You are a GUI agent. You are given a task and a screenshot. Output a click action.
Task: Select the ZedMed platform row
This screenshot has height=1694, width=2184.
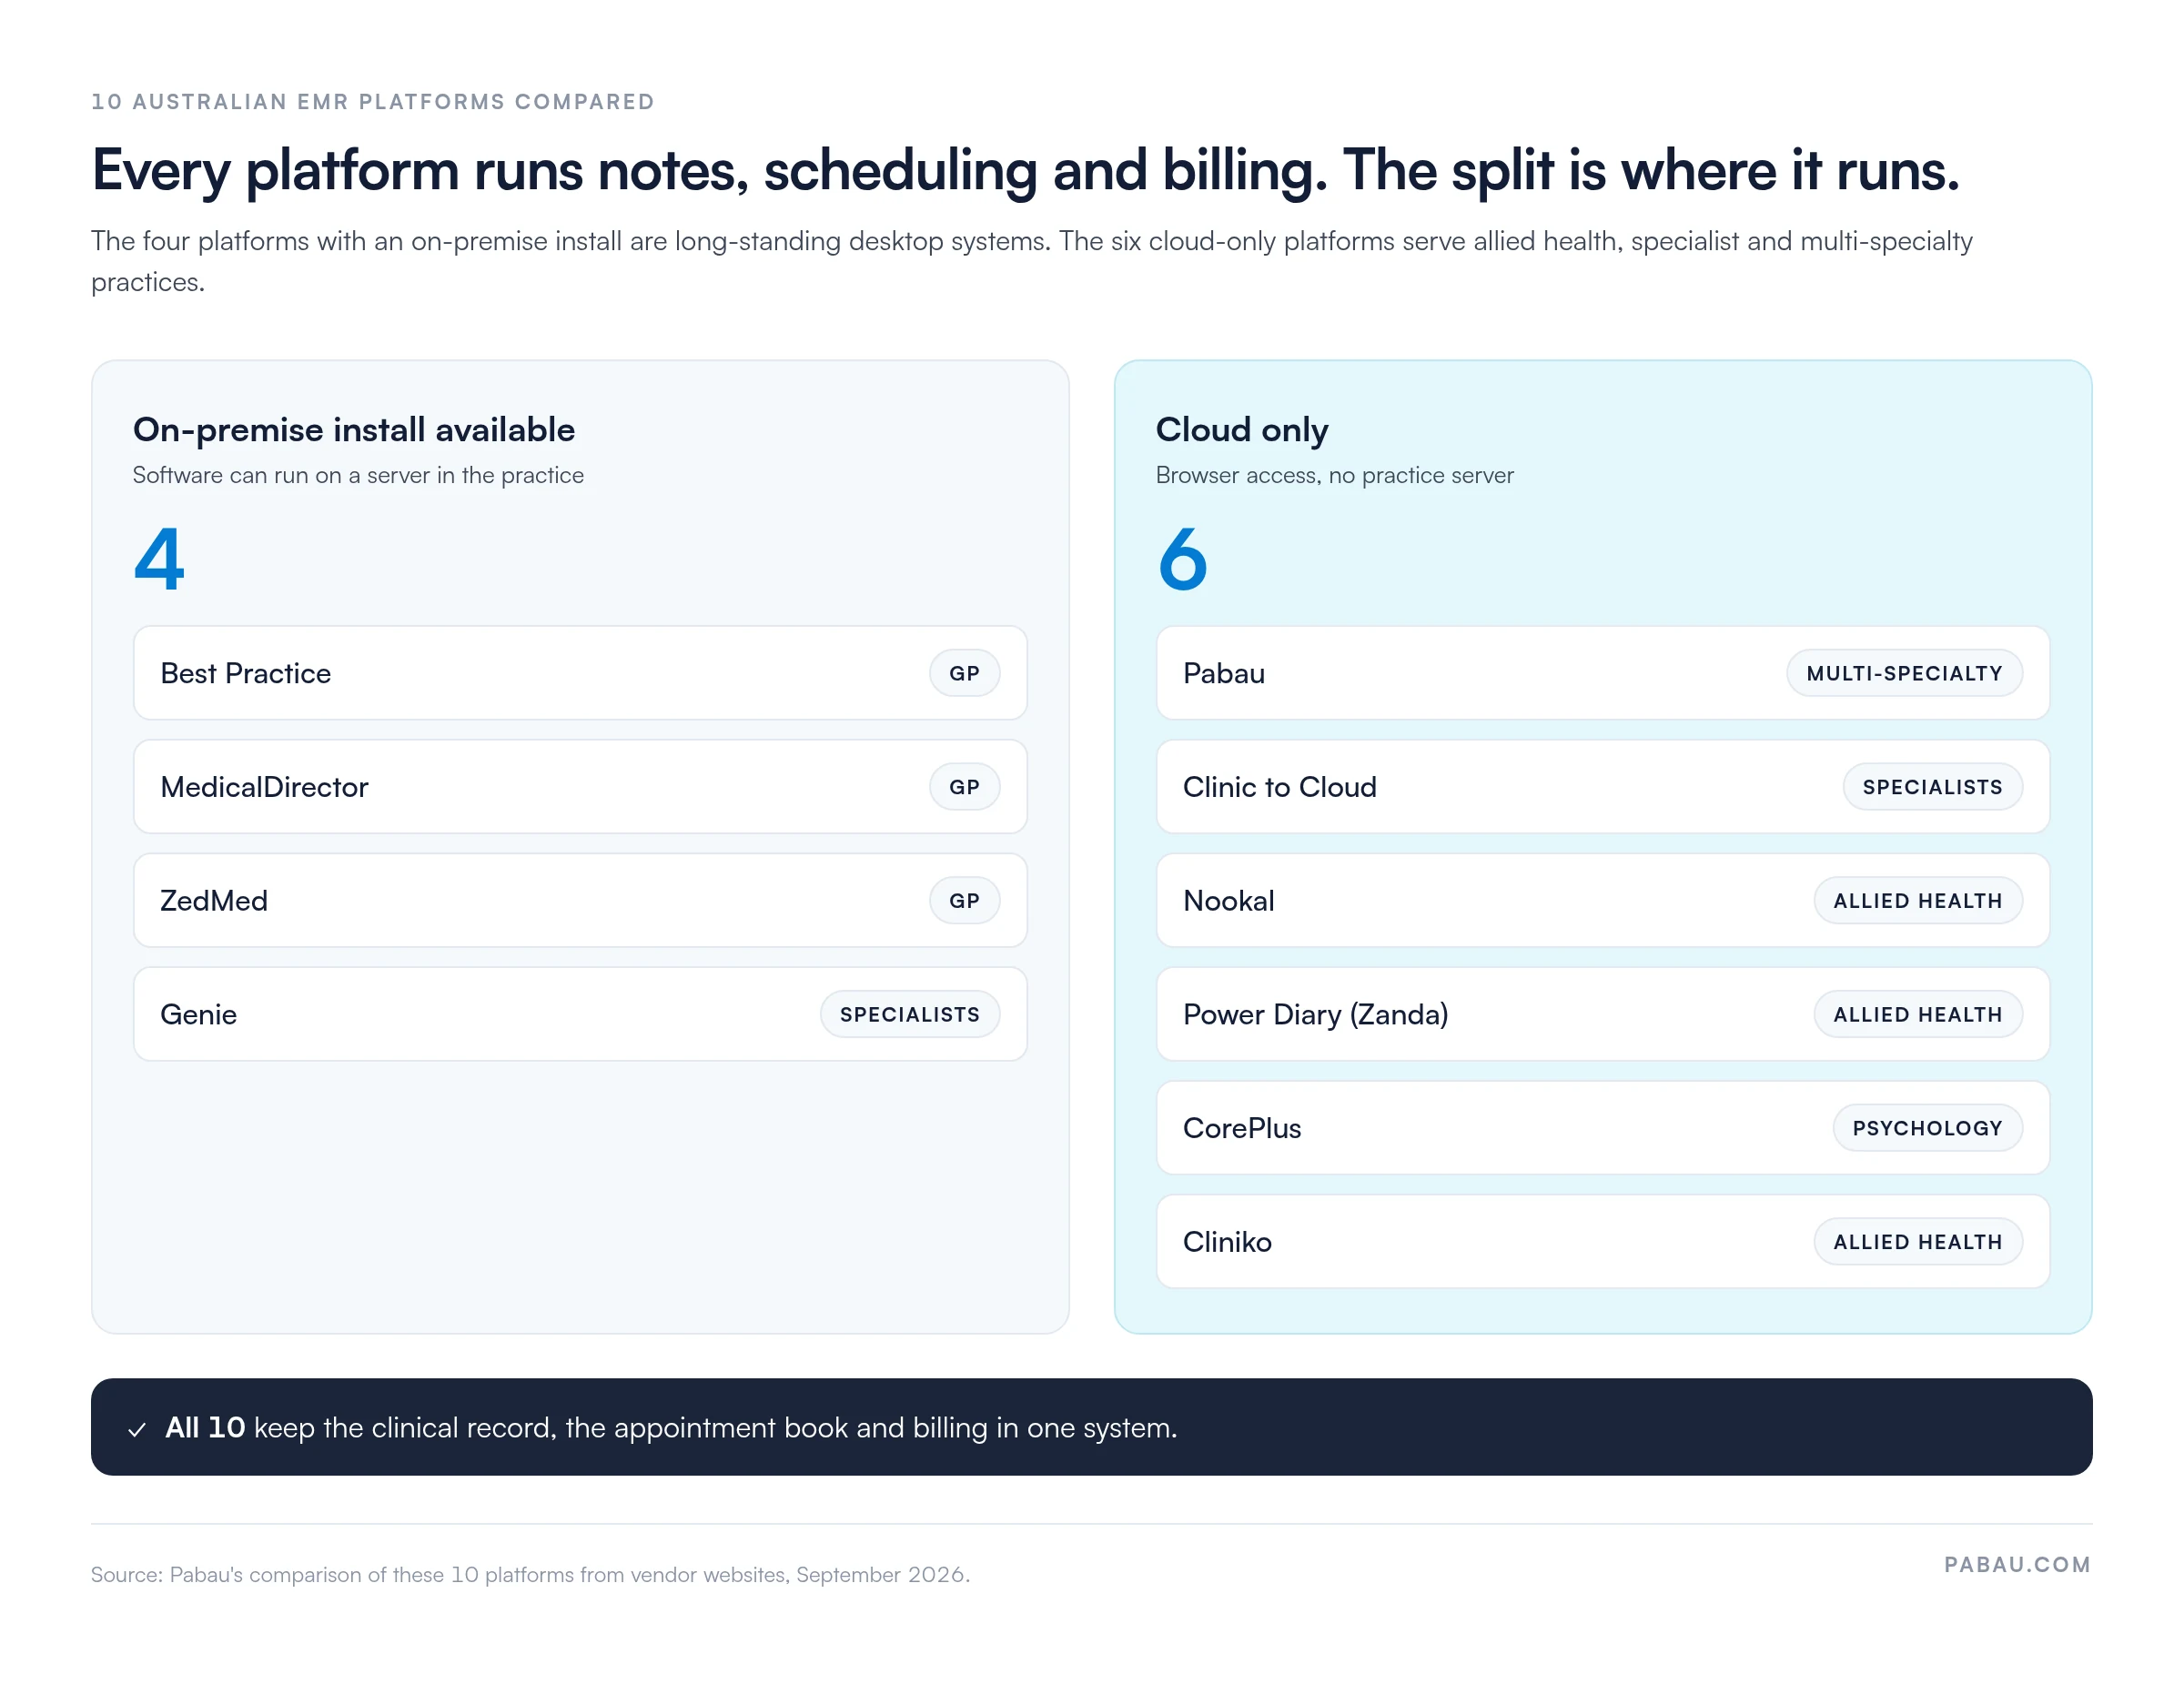click(580, 900)
